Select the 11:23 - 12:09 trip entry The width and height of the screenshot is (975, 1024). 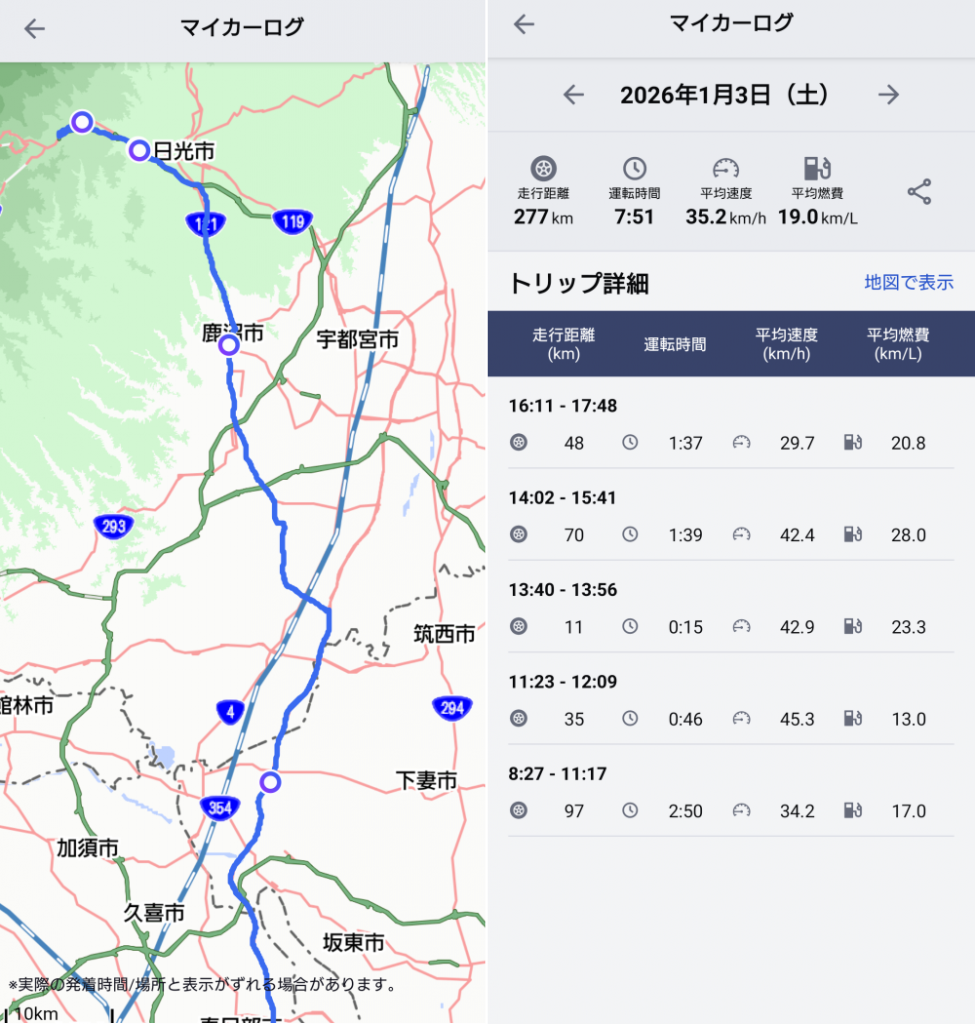click(x=730, y=701)
